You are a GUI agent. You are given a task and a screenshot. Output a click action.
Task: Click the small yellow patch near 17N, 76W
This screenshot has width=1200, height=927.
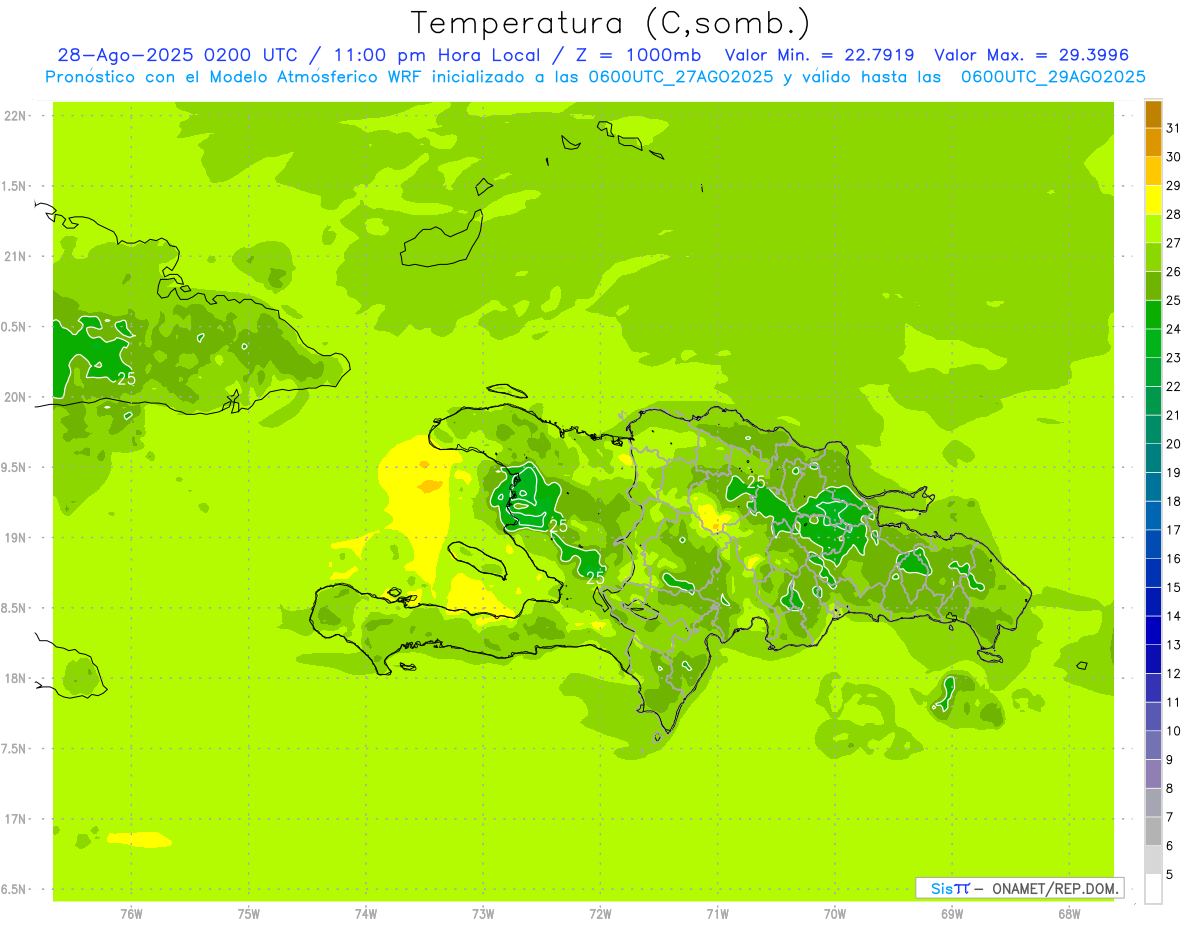tap(139, 840)
